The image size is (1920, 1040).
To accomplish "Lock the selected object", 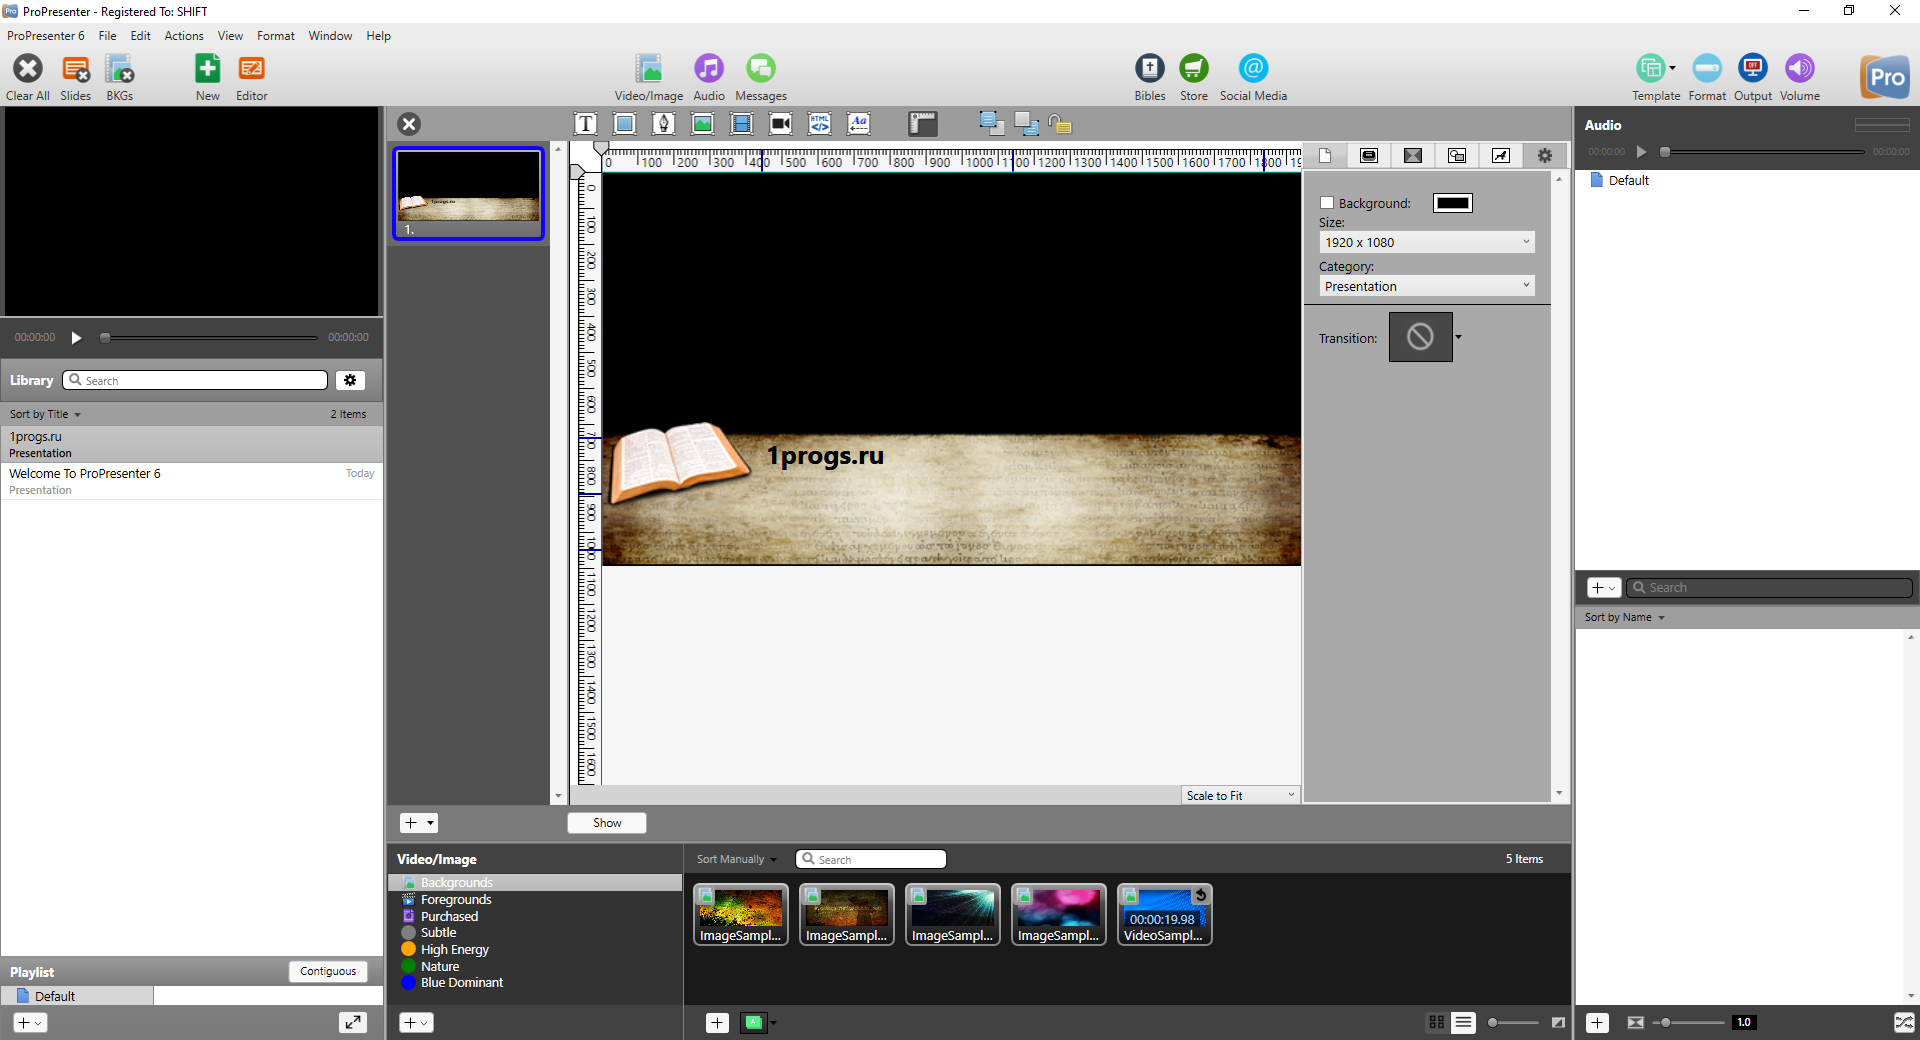I will (x=1060, y=124).
